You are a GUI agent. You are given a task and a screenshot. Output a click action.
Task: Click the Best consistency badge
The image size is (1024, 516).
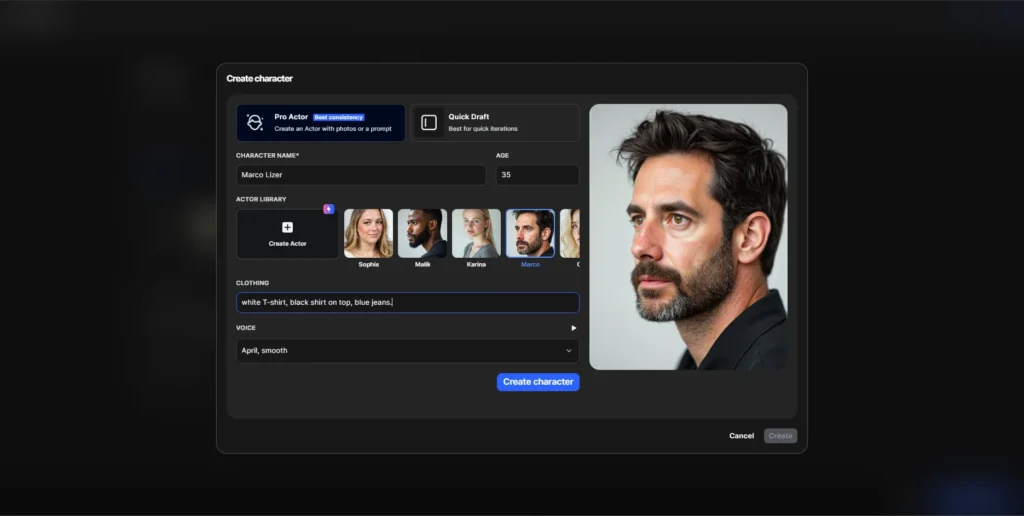click(x=338, y=118)
